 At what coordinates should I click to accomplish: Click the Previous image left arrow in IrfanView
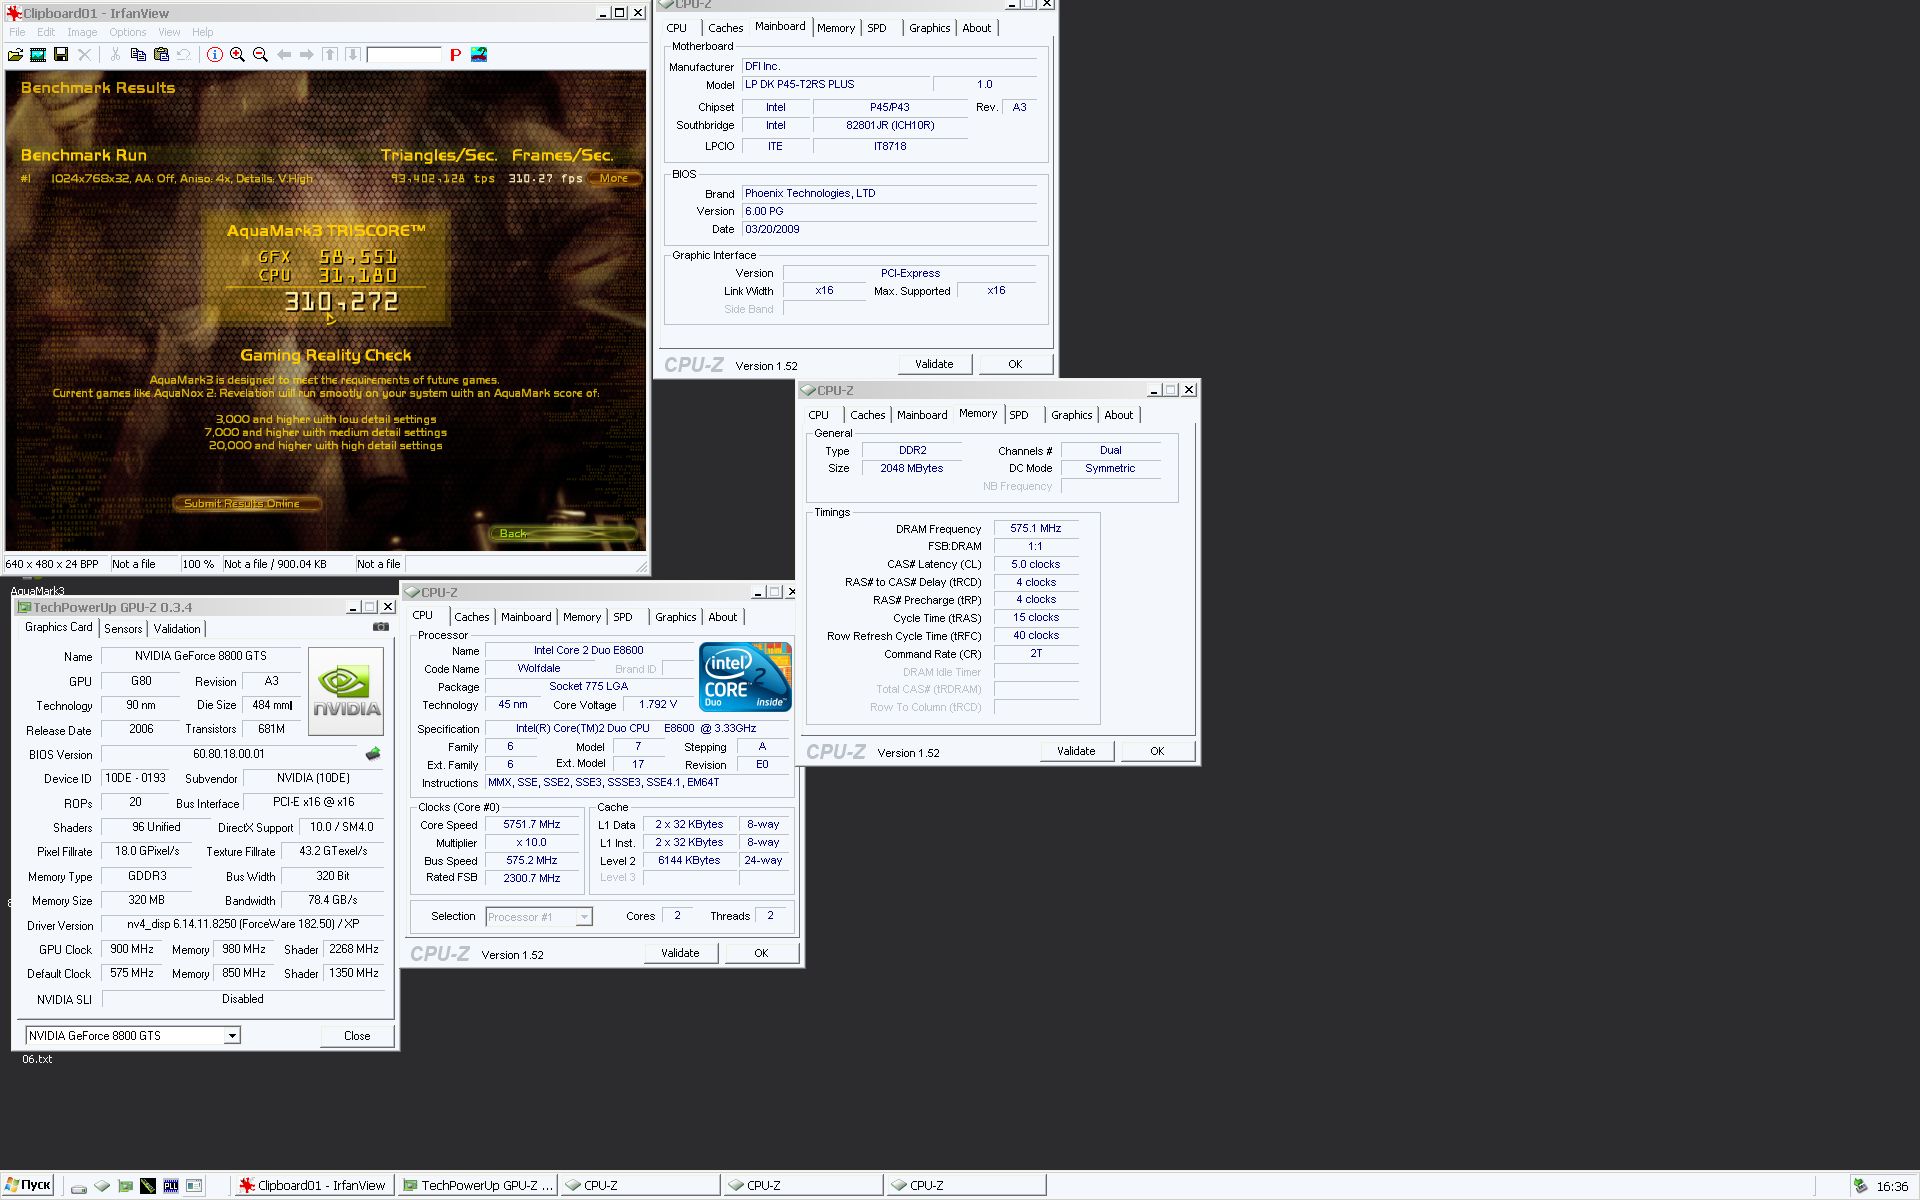coord(284,55)
